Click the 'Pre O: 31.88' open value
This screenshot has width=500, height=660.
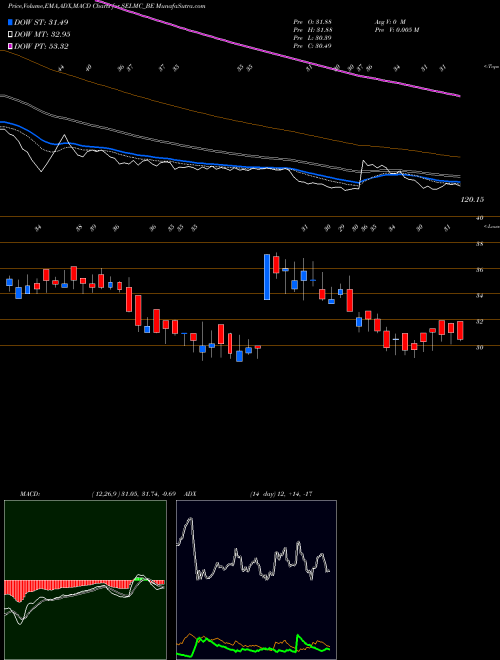coord(313,21)
